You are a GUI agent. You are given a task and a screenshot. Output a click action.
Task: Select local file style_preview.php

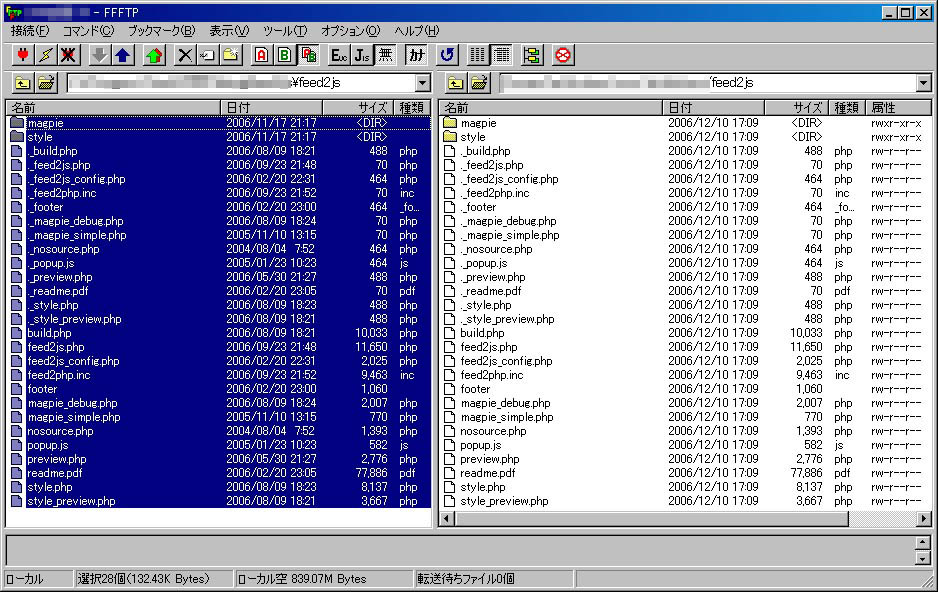(71, 501)
